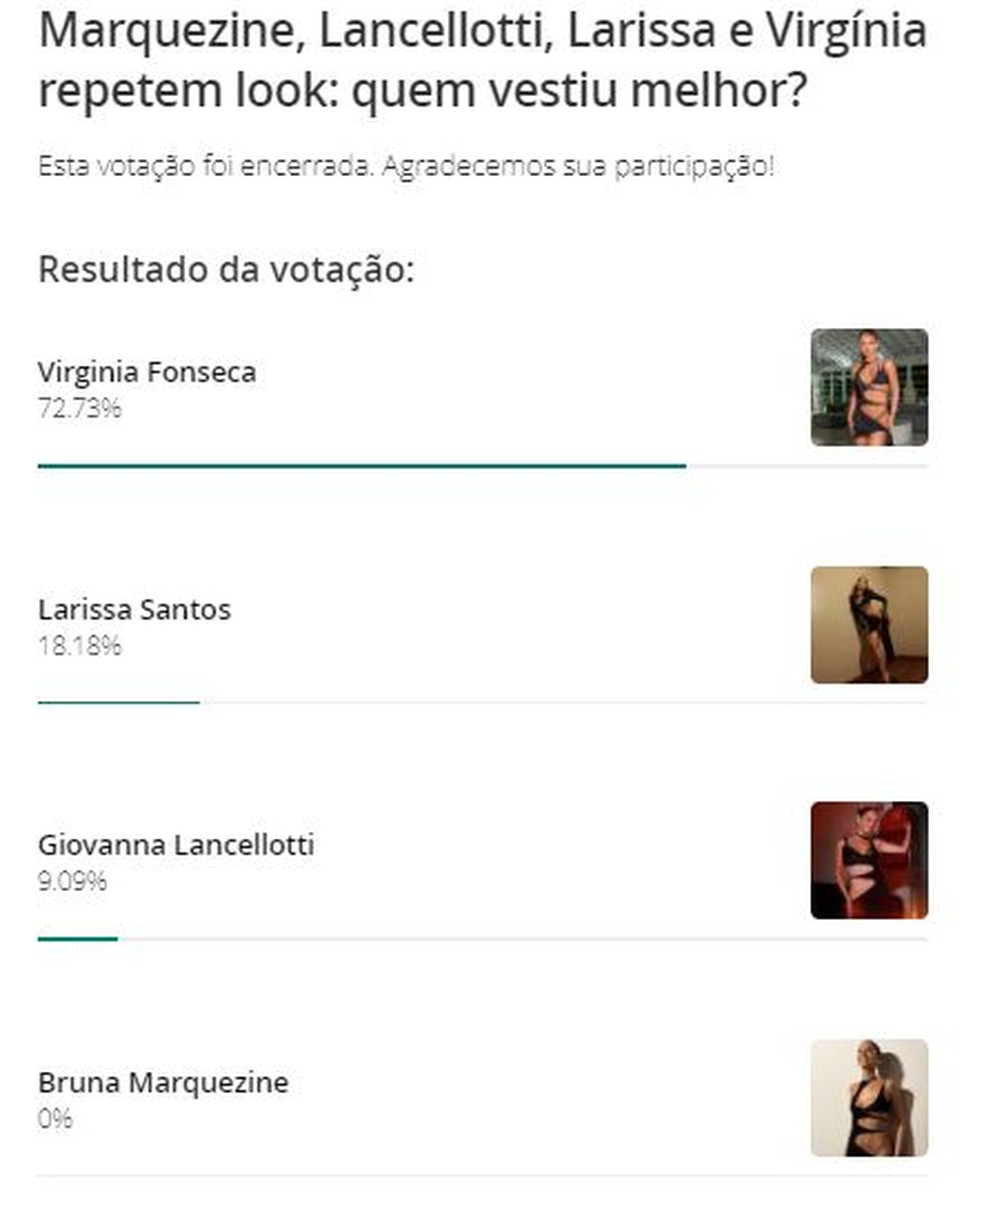The image size is (984, 1219).
Task: Click the 18.18% vote percentage
Action: 79,646
